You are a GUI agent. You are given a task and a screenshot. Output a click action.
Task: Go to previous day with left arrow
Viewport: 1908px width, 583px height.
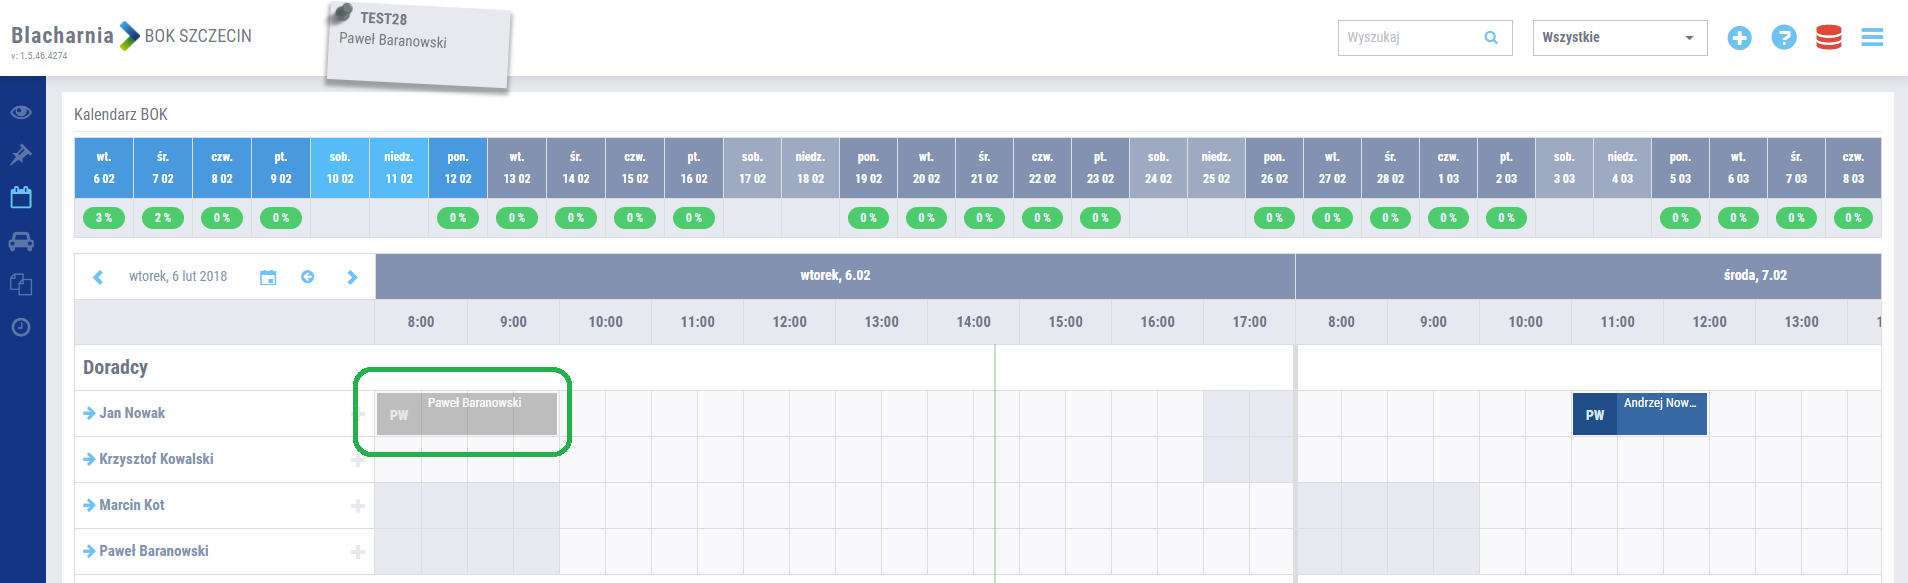tap(98, 277)
